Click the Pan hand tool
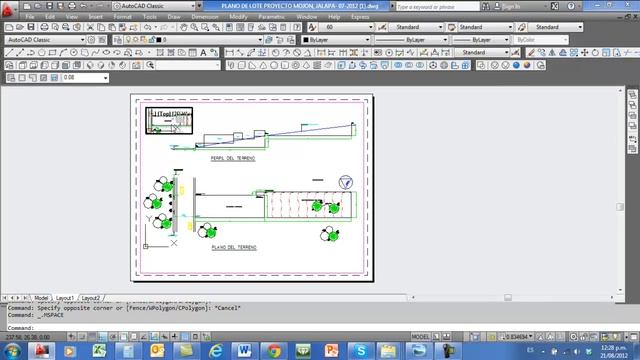Screen dimensions: 640x360 point(184,27)
